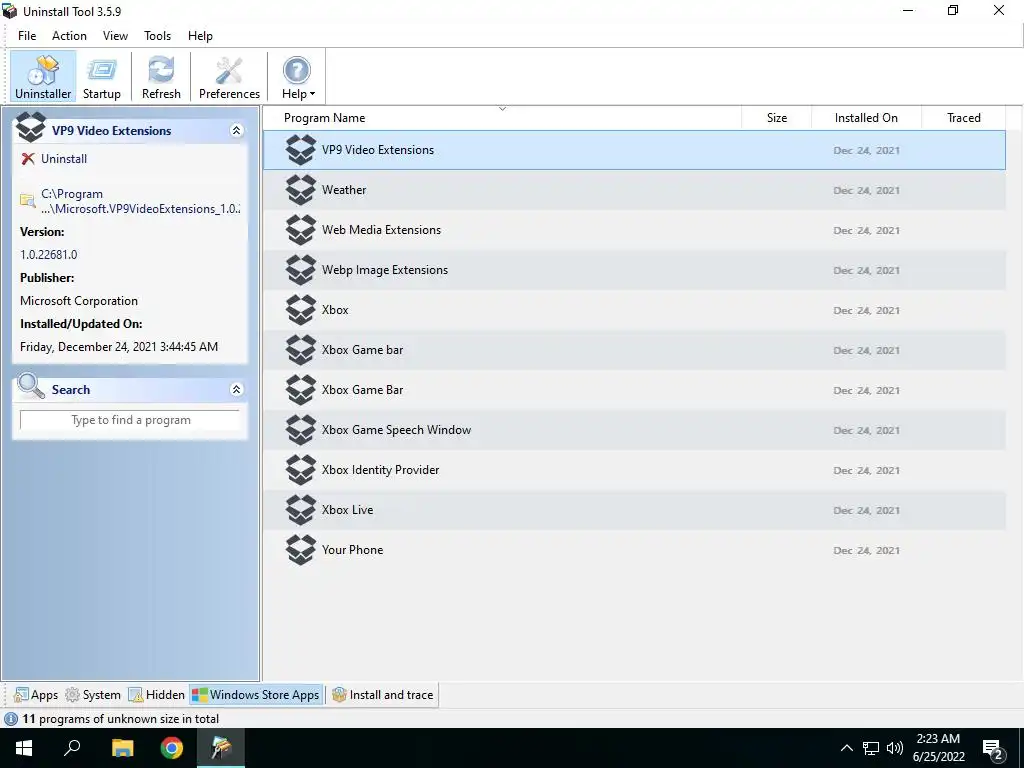Refresh the program list
Viewport: 1024px width, 768px height.
[161, 76]
